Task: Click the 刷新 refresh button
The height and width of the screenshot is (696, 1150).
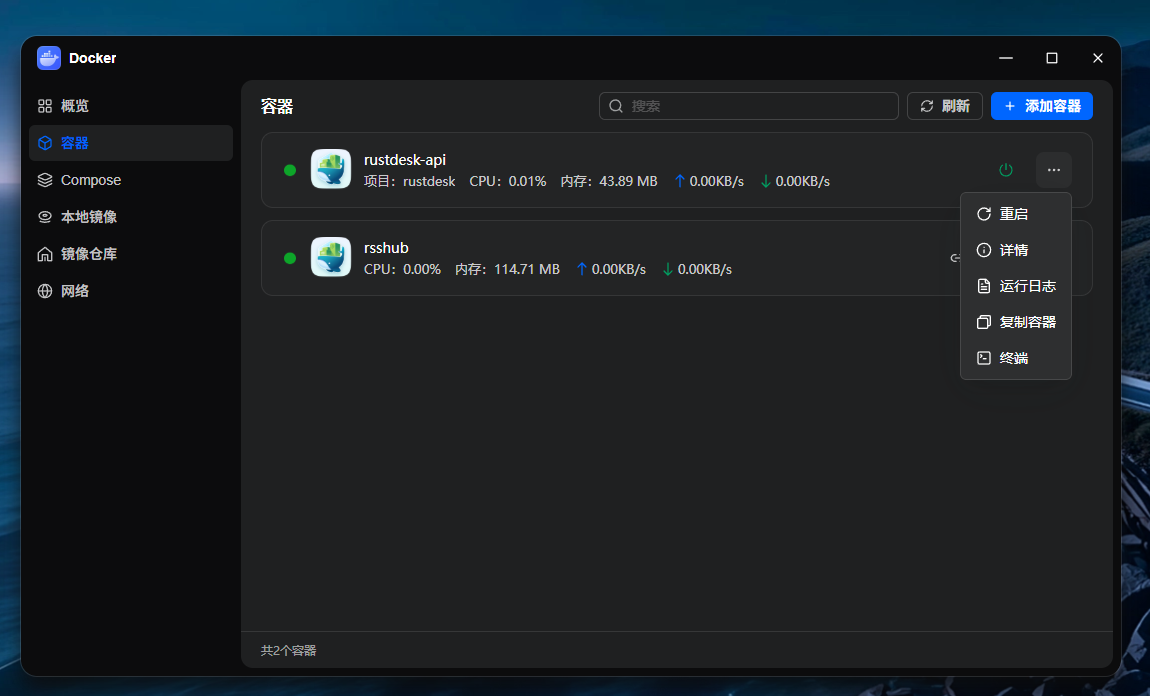Action: pos(945,106)
